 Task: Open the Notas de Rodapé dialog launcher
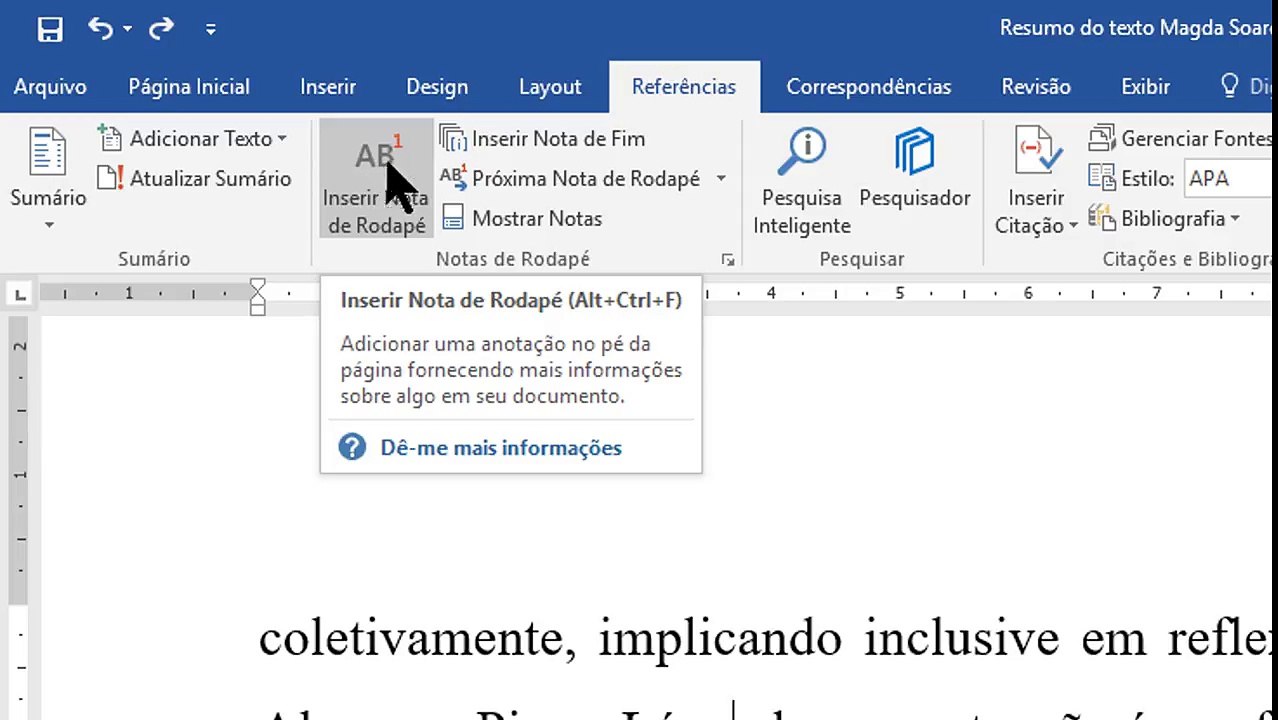point(728,260)
